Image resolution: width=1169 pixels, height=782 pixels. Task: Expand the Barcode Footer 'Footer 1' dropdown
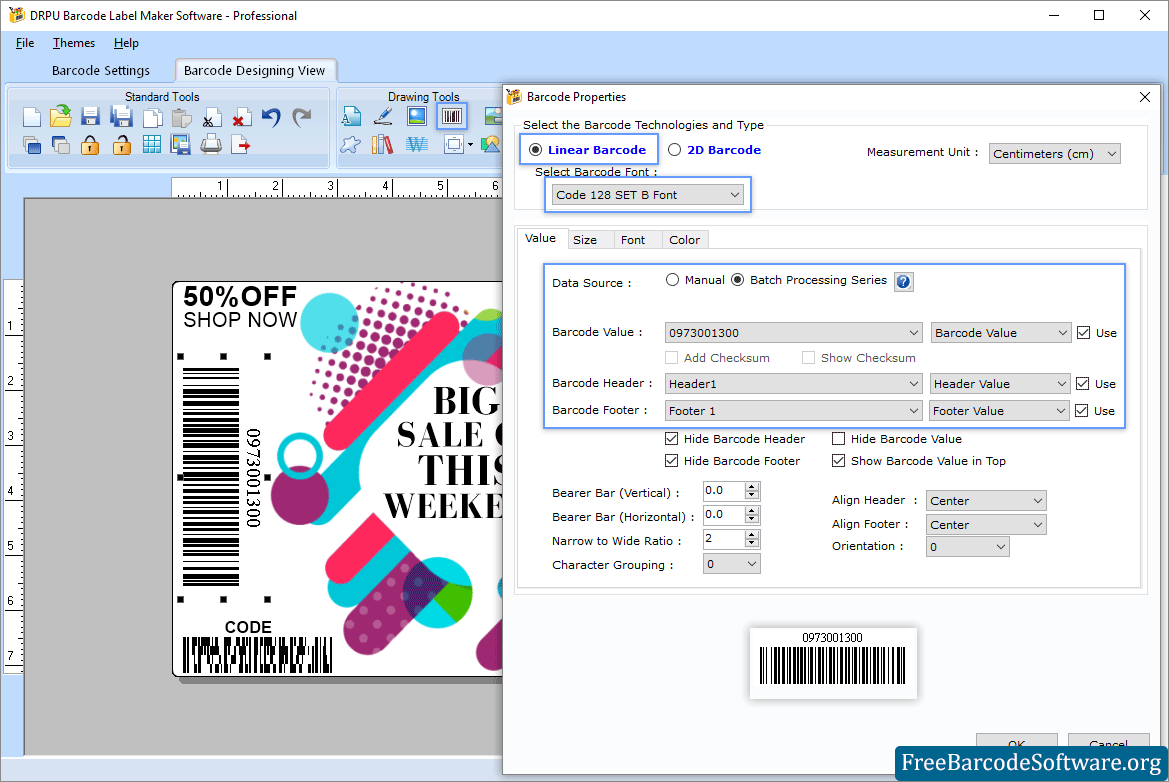[793, 411]
